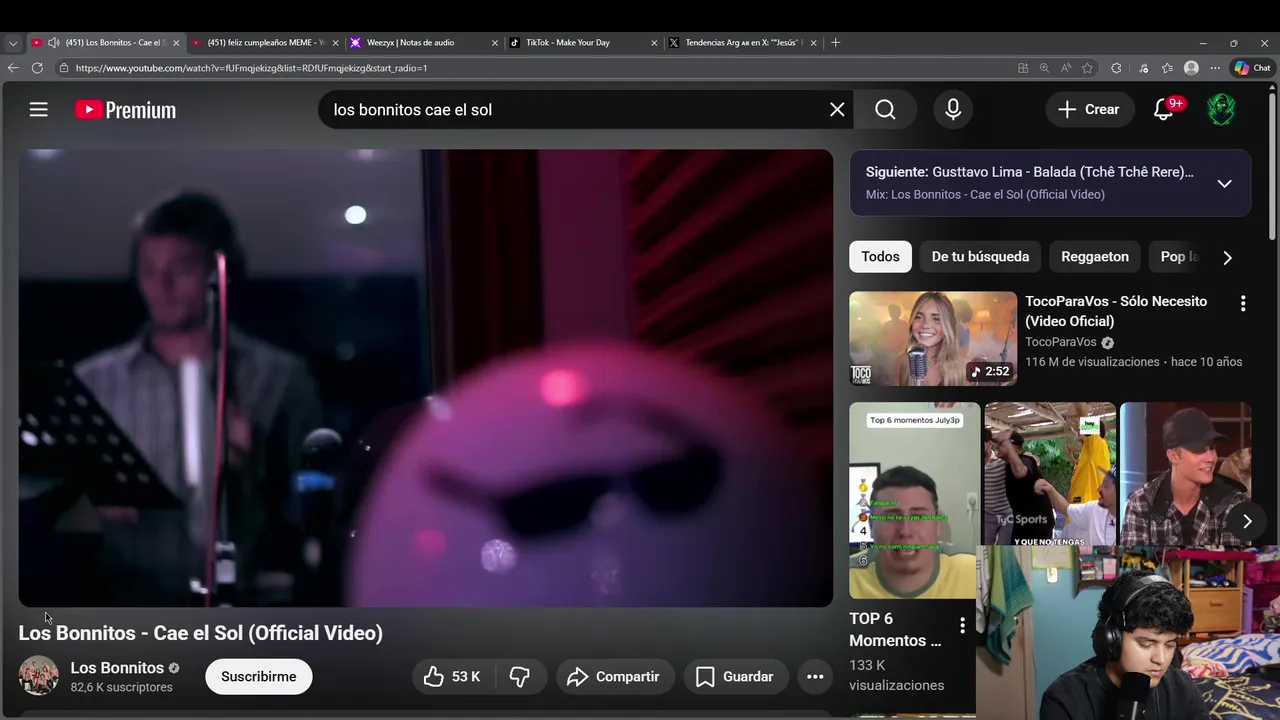Open favorites list
Viewport: 1280px width, 720px height.
coord(1167,68)
